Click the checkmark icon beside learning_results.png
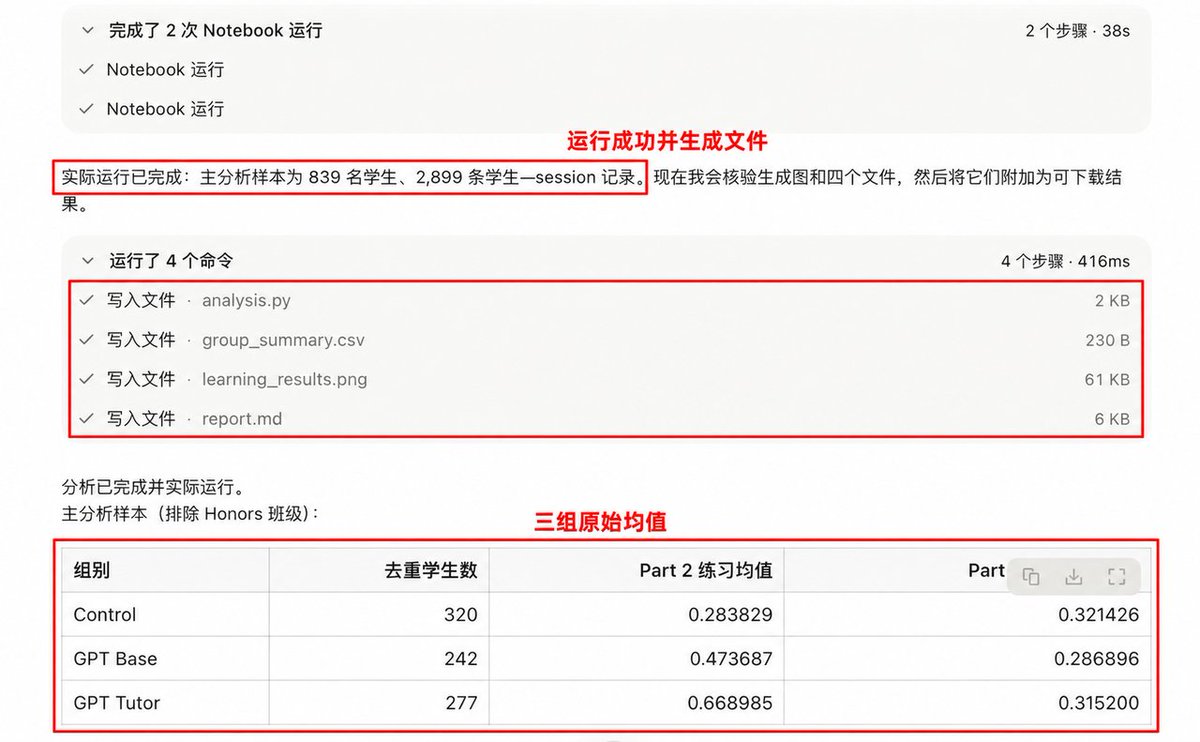 coord(86,379)
